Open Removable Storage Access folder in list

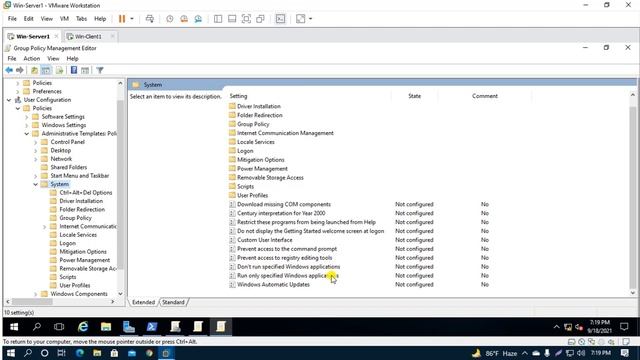coord(270,178)
